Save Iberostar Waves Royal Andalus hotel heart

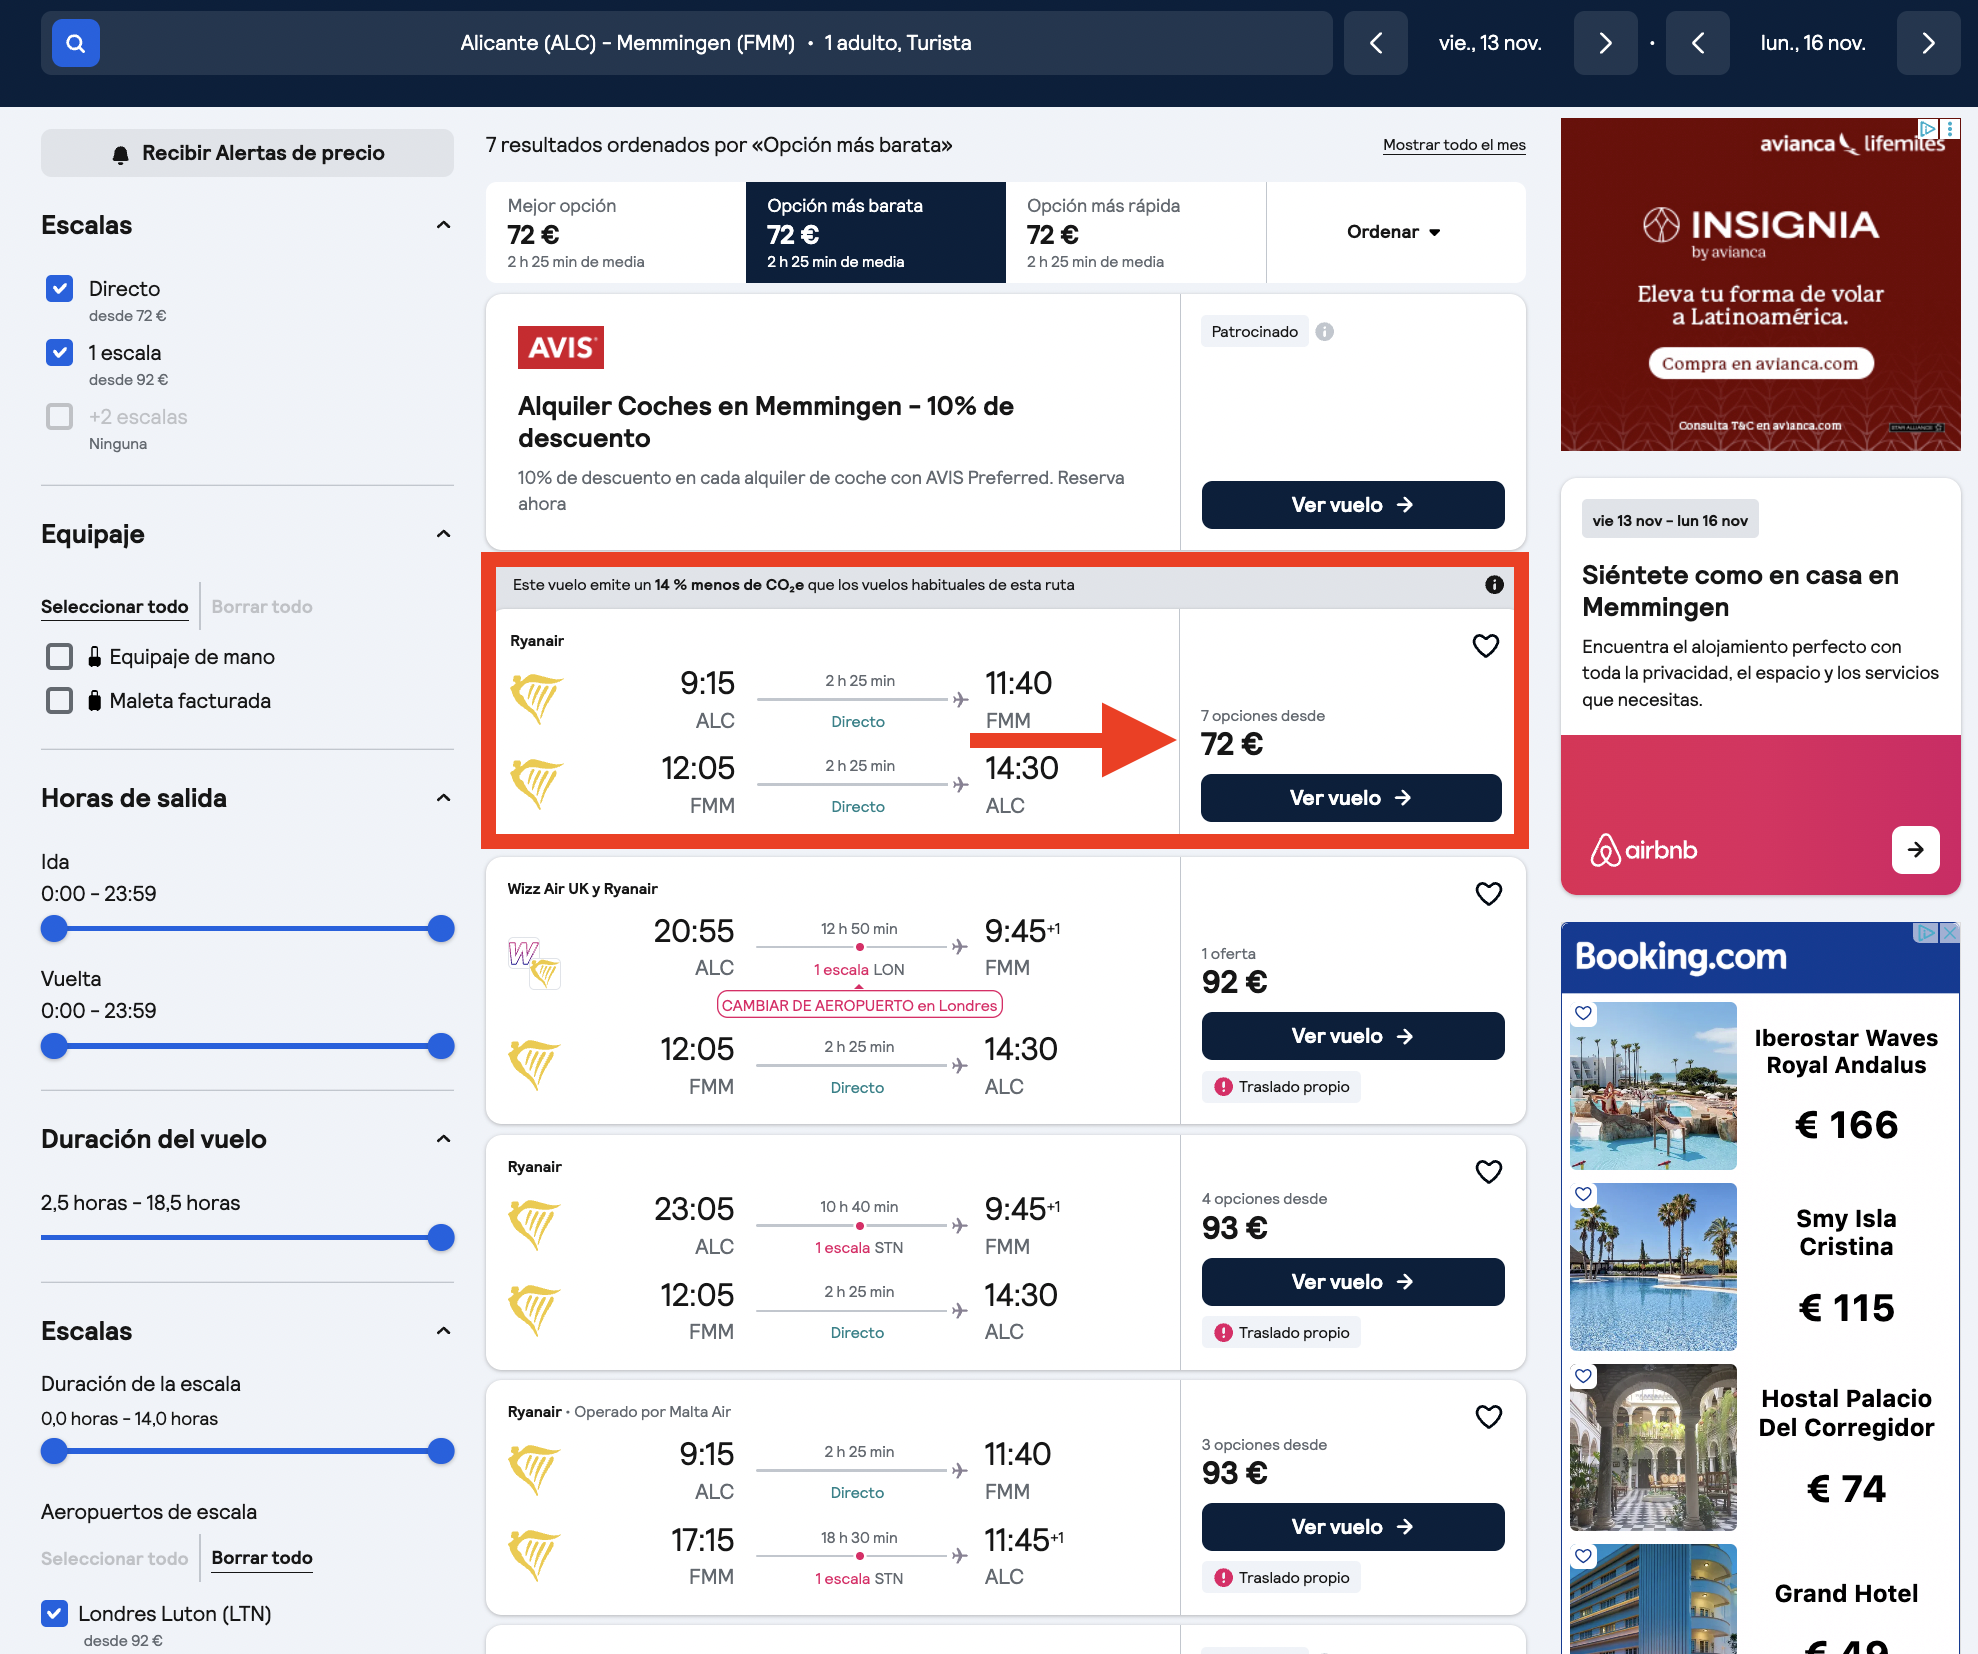(1583, 1013)
